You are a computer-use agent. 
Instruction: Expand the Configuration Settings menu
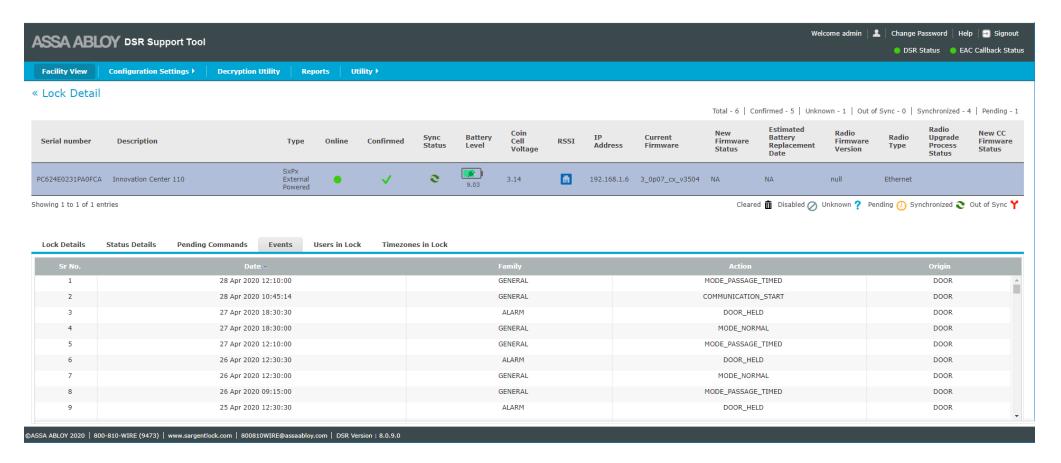pyautogui.click(x=152, y=71)
